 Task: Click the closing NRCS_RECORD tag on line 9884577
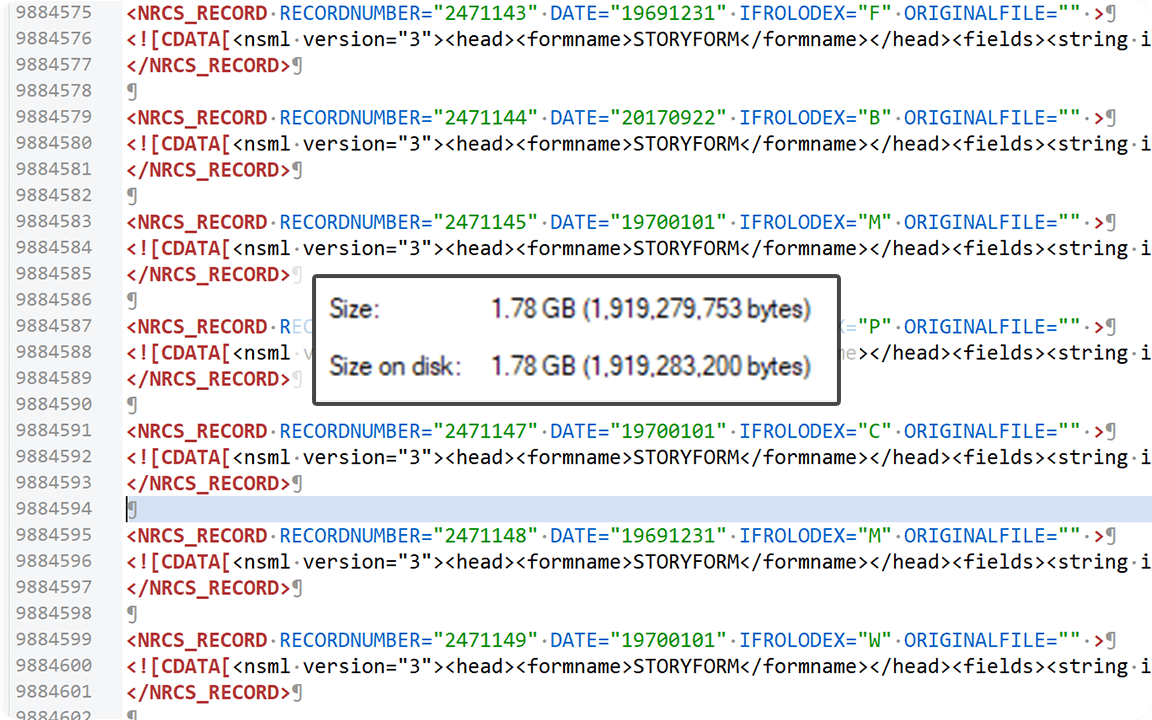coord(208,66)
